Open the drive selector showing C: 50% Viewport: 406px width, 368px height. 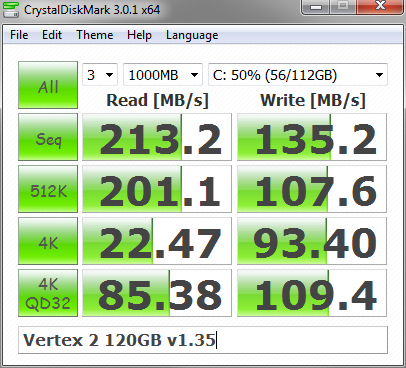pos(298,75)
